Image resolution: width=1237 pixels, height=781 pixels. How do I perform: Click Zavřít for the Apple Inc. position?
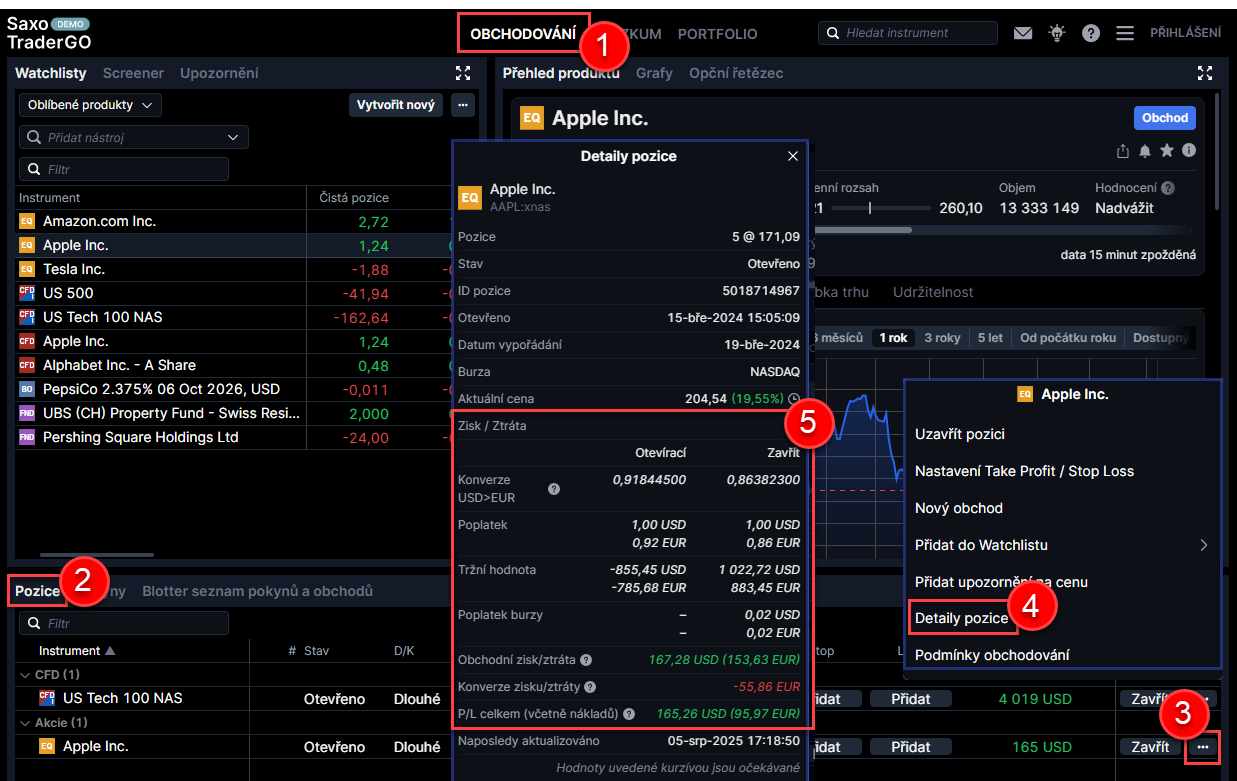(1150, 747)
